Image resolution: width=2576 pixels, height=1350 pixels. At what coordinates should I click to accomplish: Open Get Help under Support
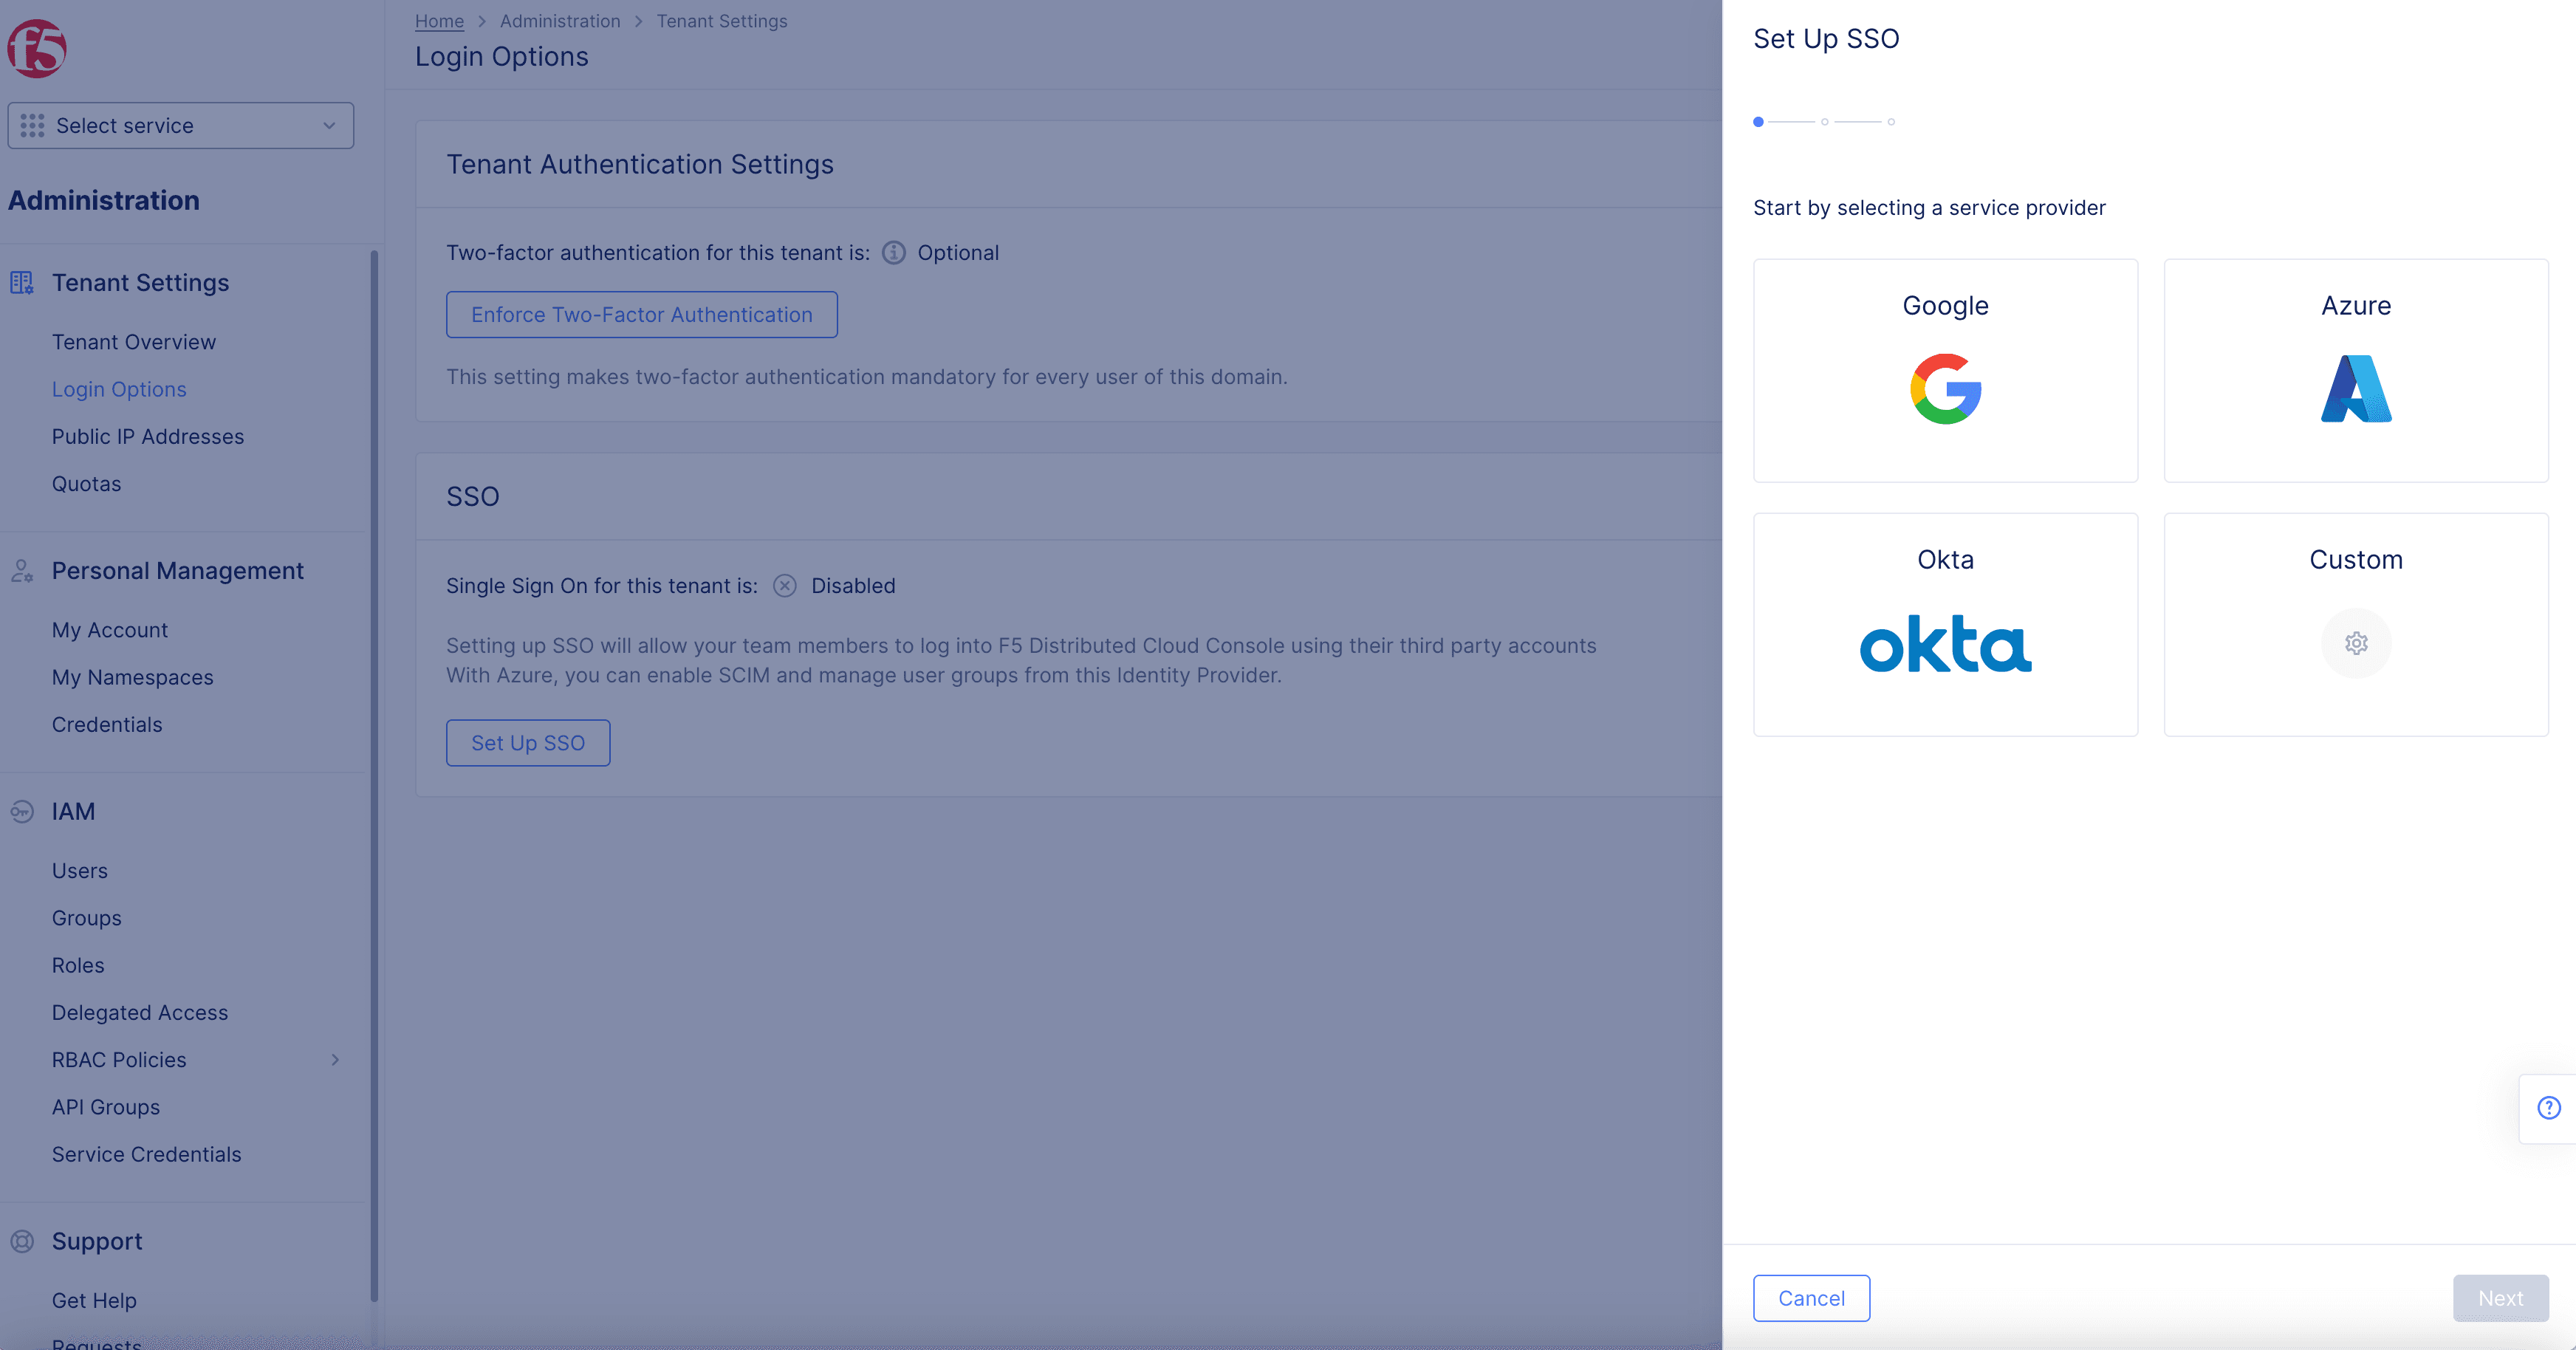(94, 1301)
